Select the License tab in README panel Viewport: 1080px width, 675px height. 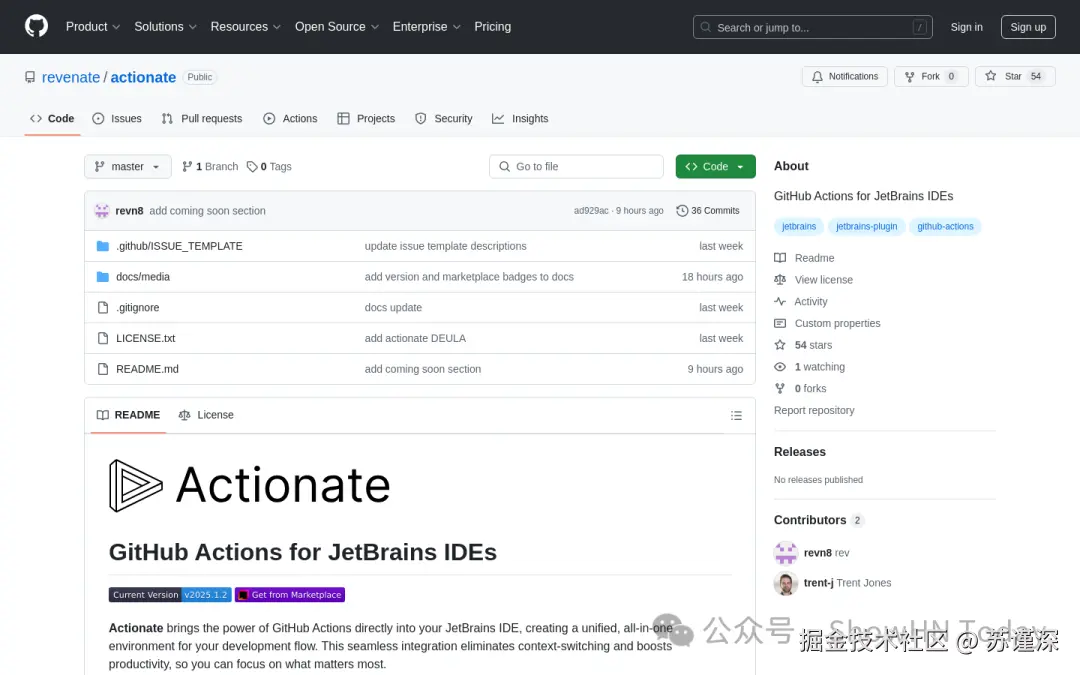pyautogui.click(x=206, y=415)
